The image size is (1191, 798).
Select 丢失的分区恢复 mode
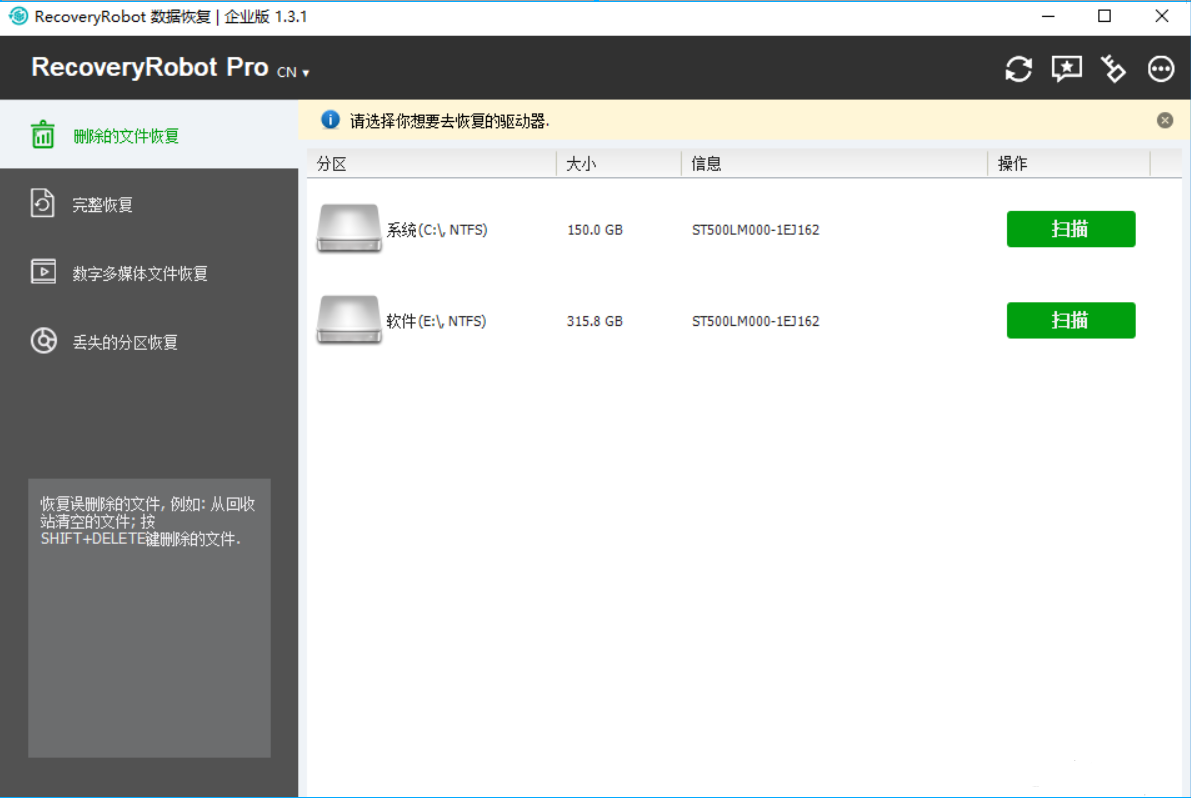[149, 342]
